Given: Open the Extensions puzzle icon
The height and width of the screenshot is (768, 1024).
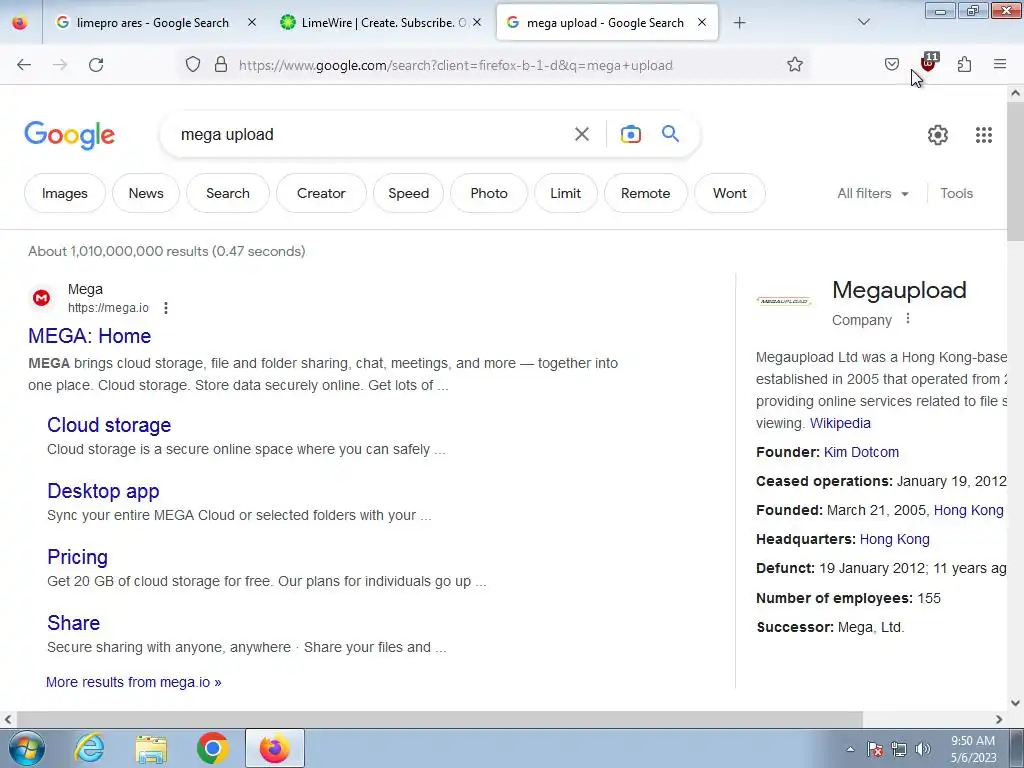Looking at the screenshot, I should click(x=964, y=65).
